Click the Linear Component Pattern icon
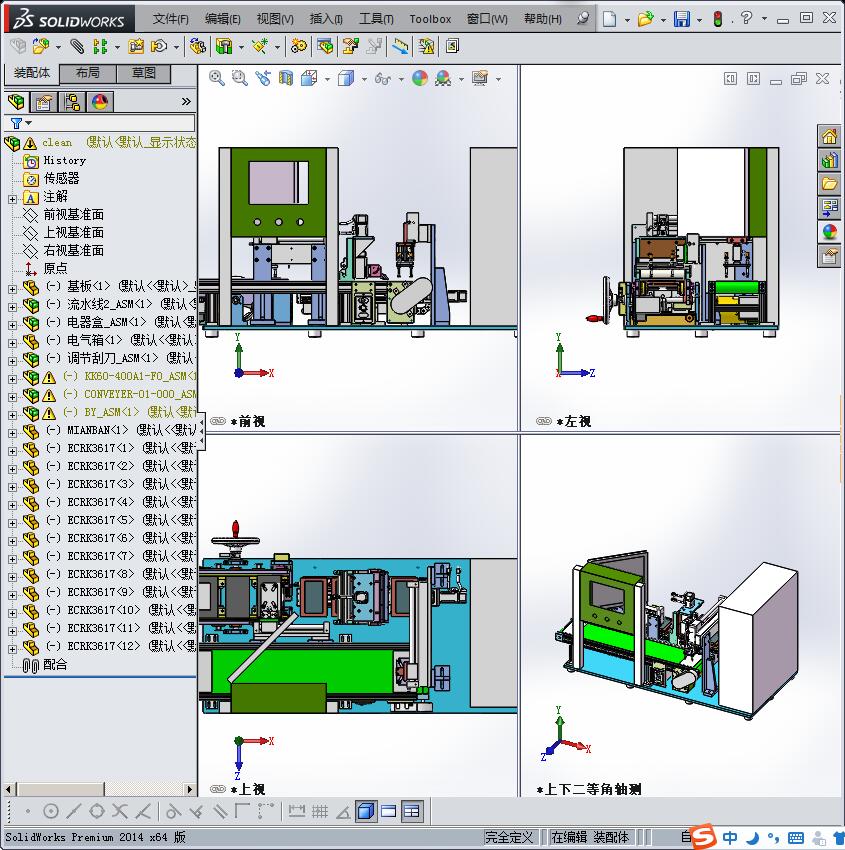 point(100,47)
